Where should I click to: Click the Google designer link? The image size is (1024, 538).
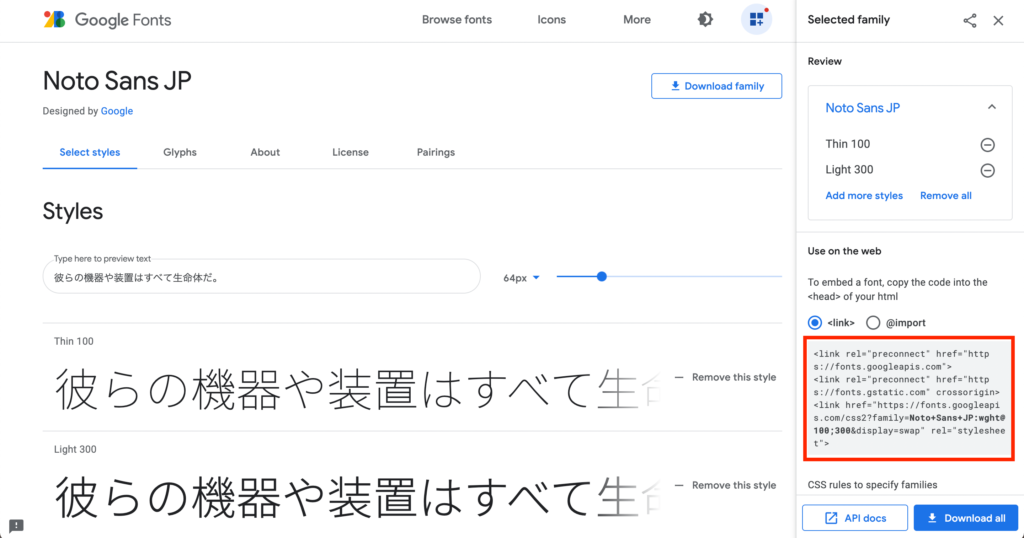tap(117, 111)
